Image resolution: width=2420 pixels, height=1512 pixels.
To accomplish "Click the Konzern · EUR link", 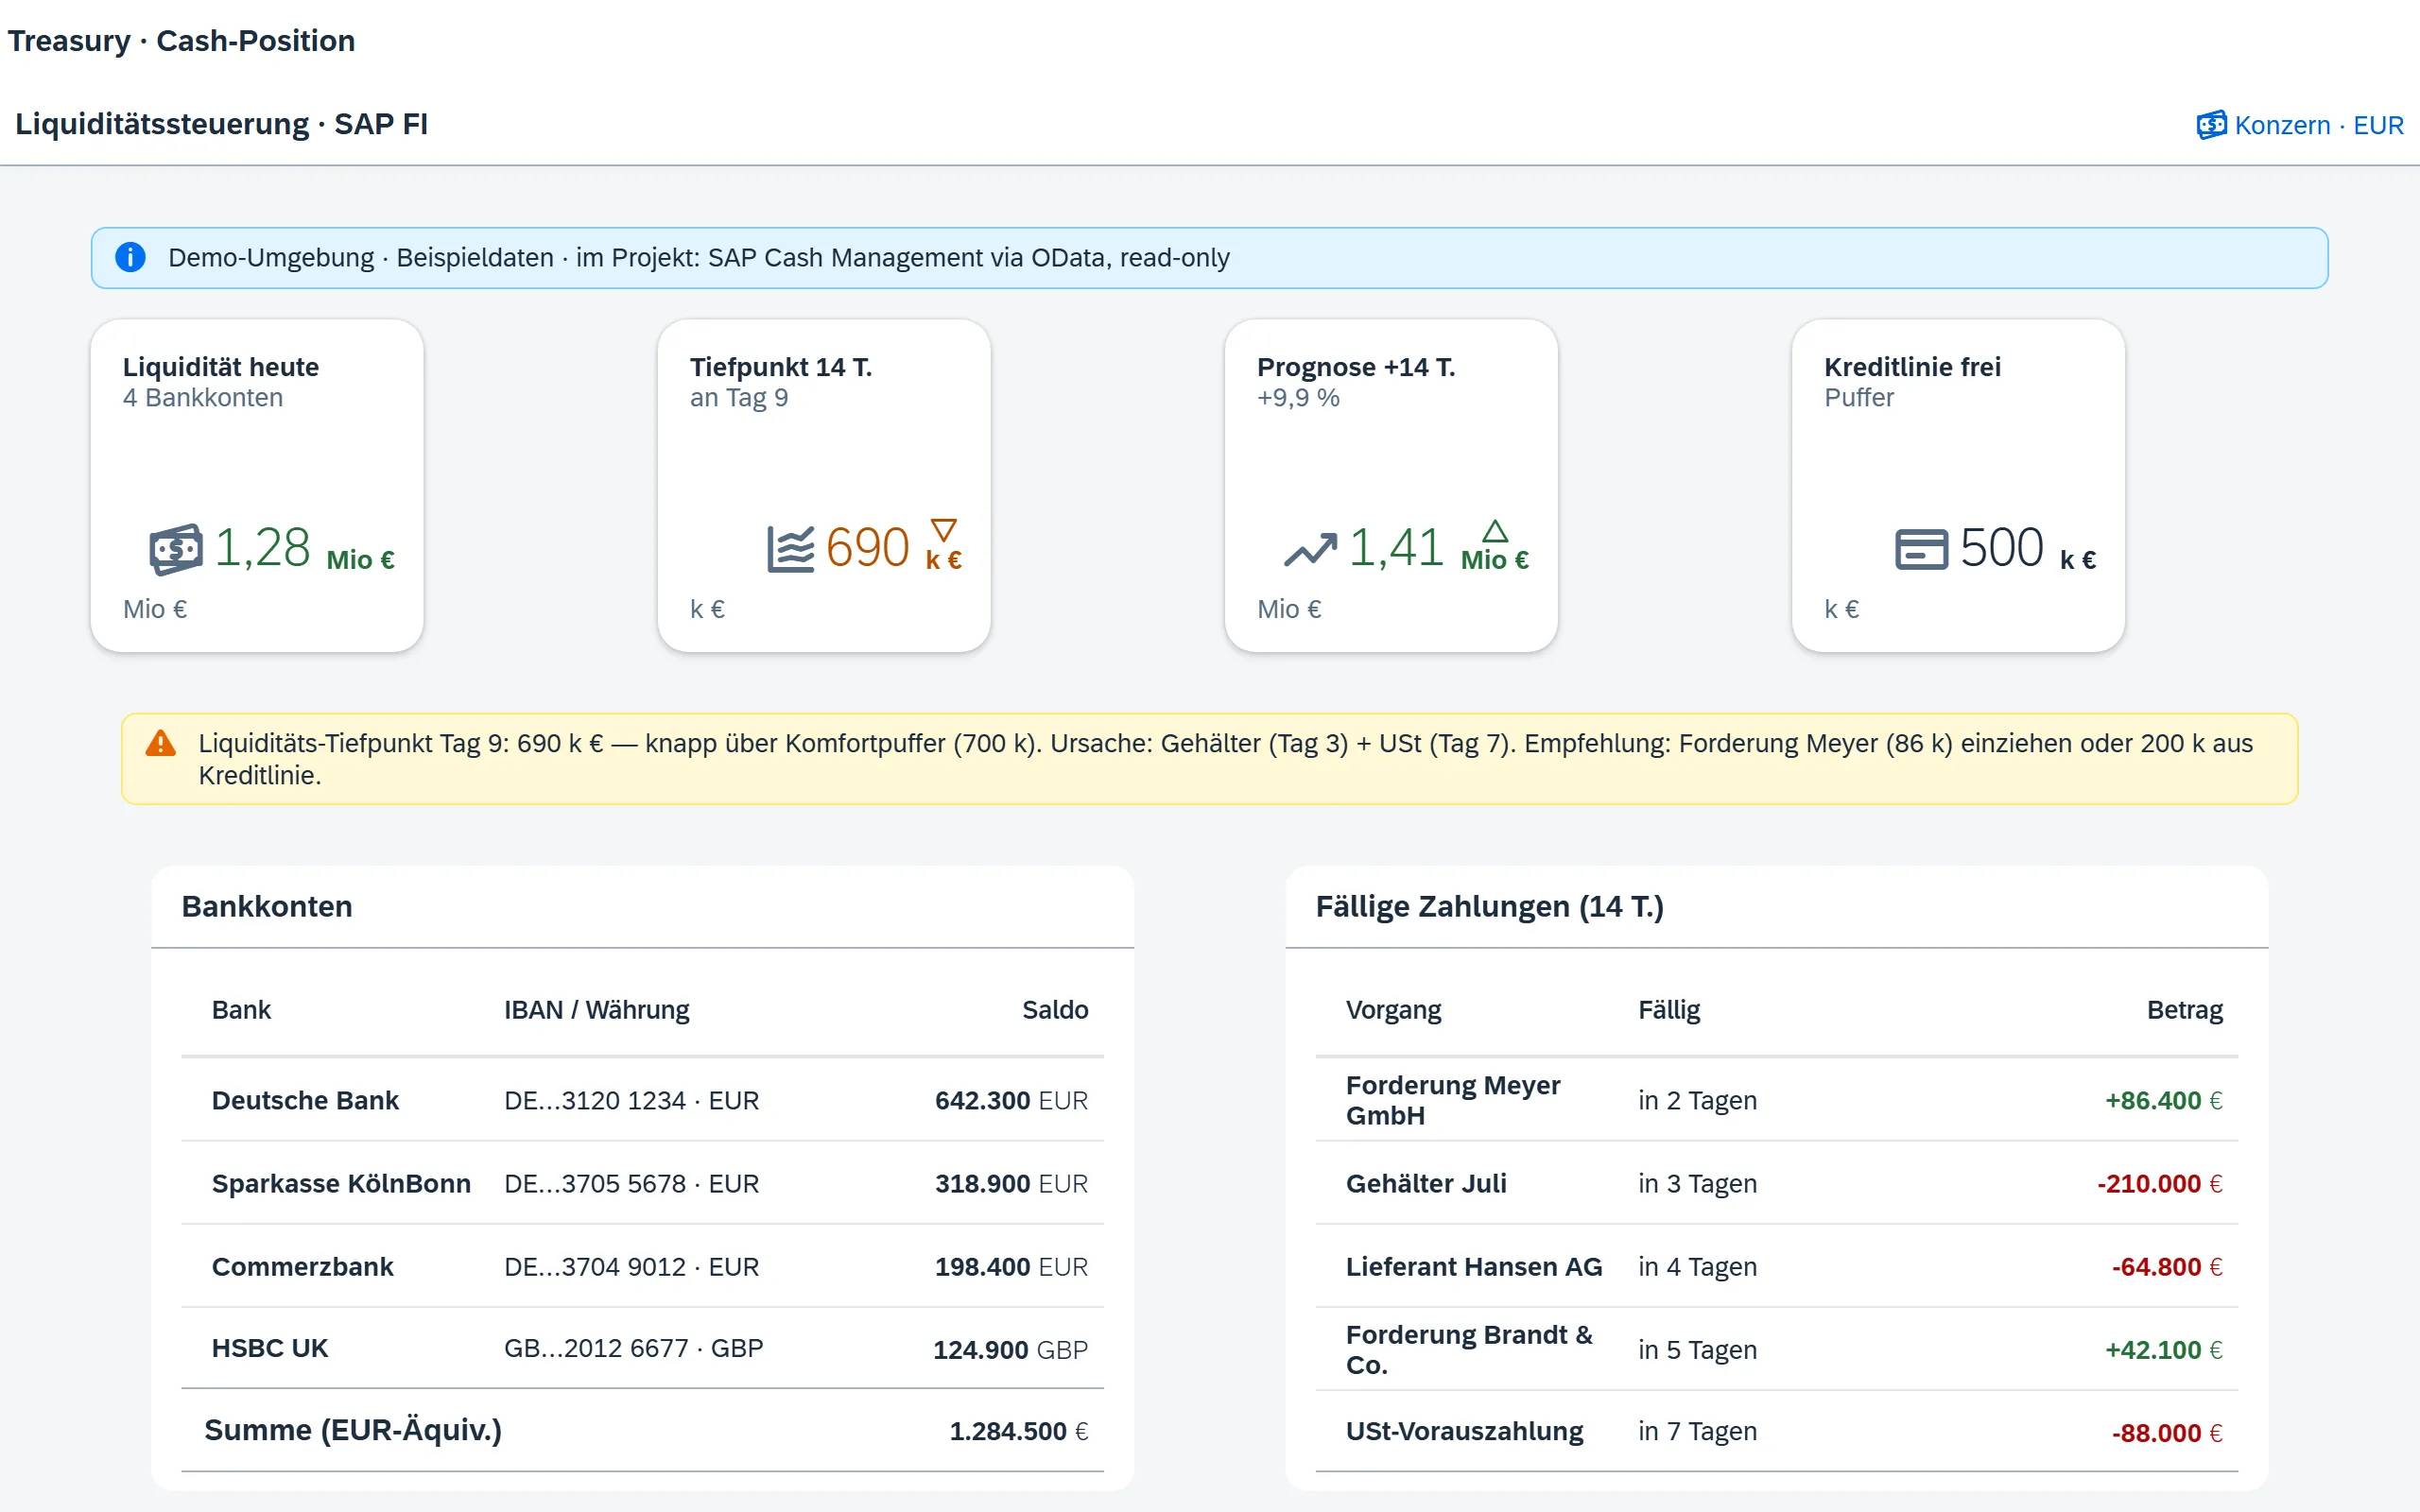I will [2299, 125].
